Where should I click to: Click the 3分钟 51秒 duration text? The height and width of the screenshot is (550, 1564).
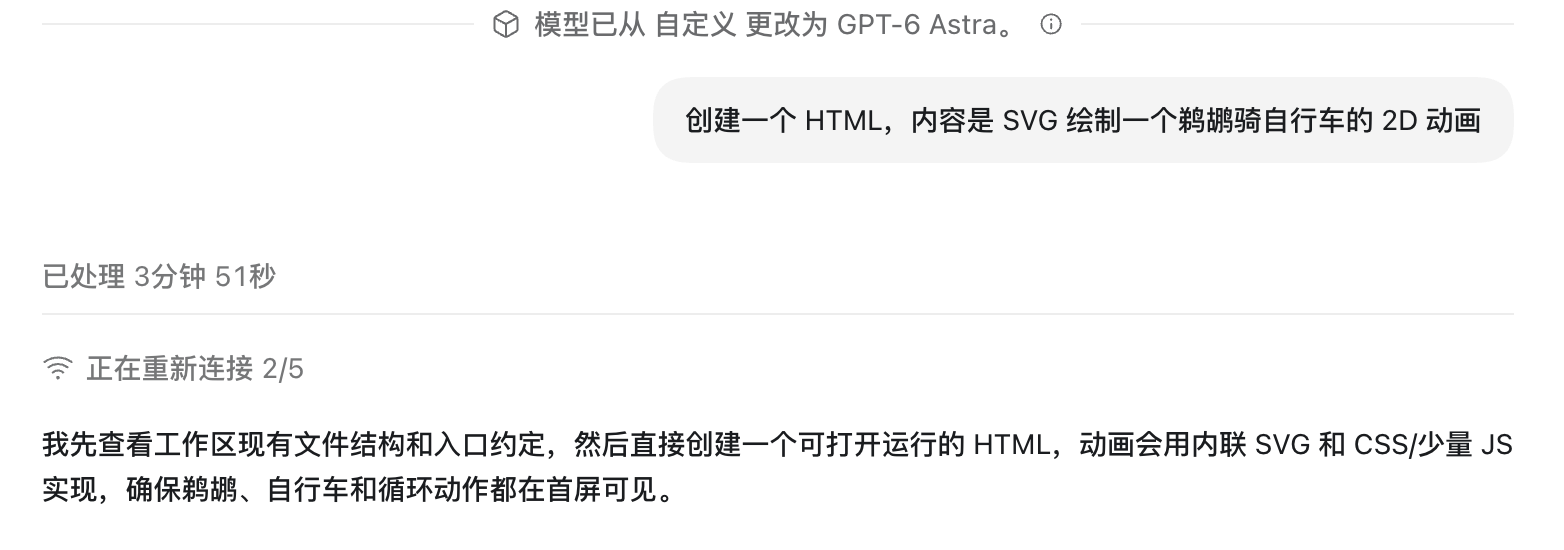[205, 277]
